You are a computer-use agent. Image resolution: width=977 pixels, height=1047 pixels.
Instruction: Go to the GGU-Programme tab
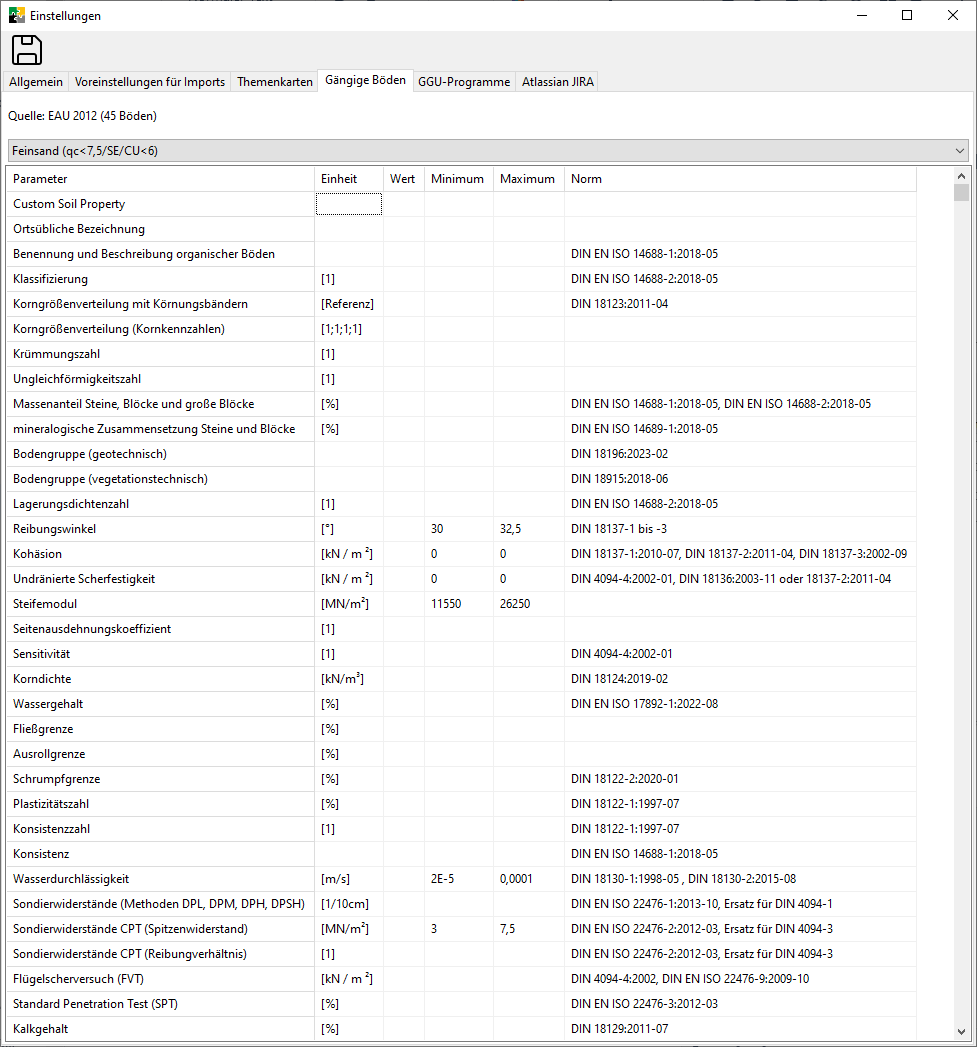point(463,82)
